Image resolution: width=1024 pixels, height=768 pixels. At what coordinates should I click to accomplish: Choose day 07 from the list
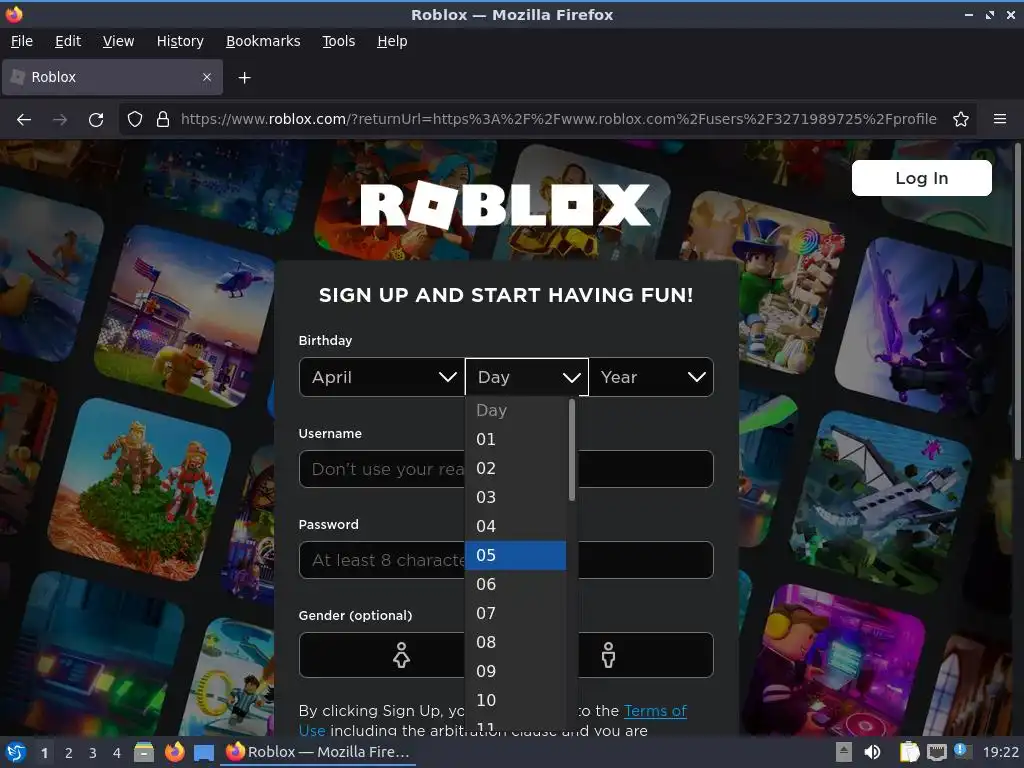(515, 613)
